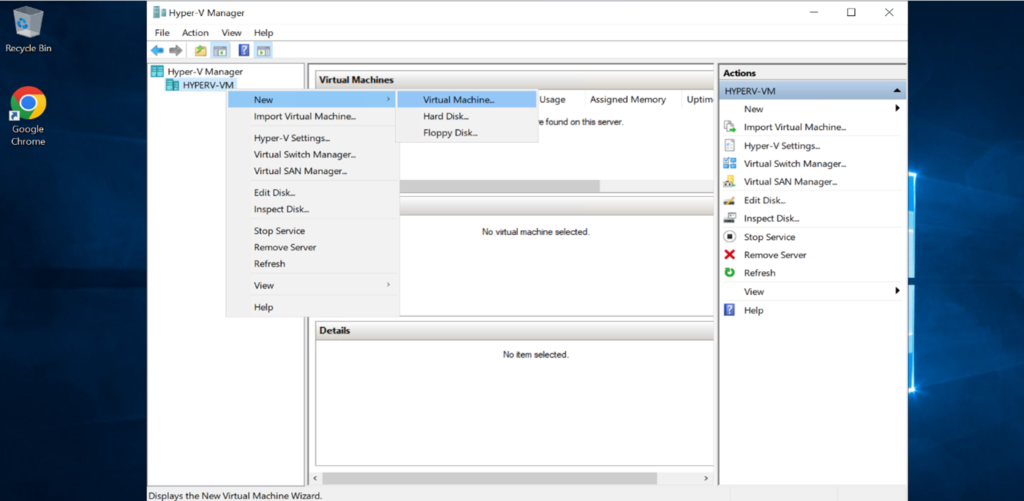Click the Usage column header

pos(552,99)
